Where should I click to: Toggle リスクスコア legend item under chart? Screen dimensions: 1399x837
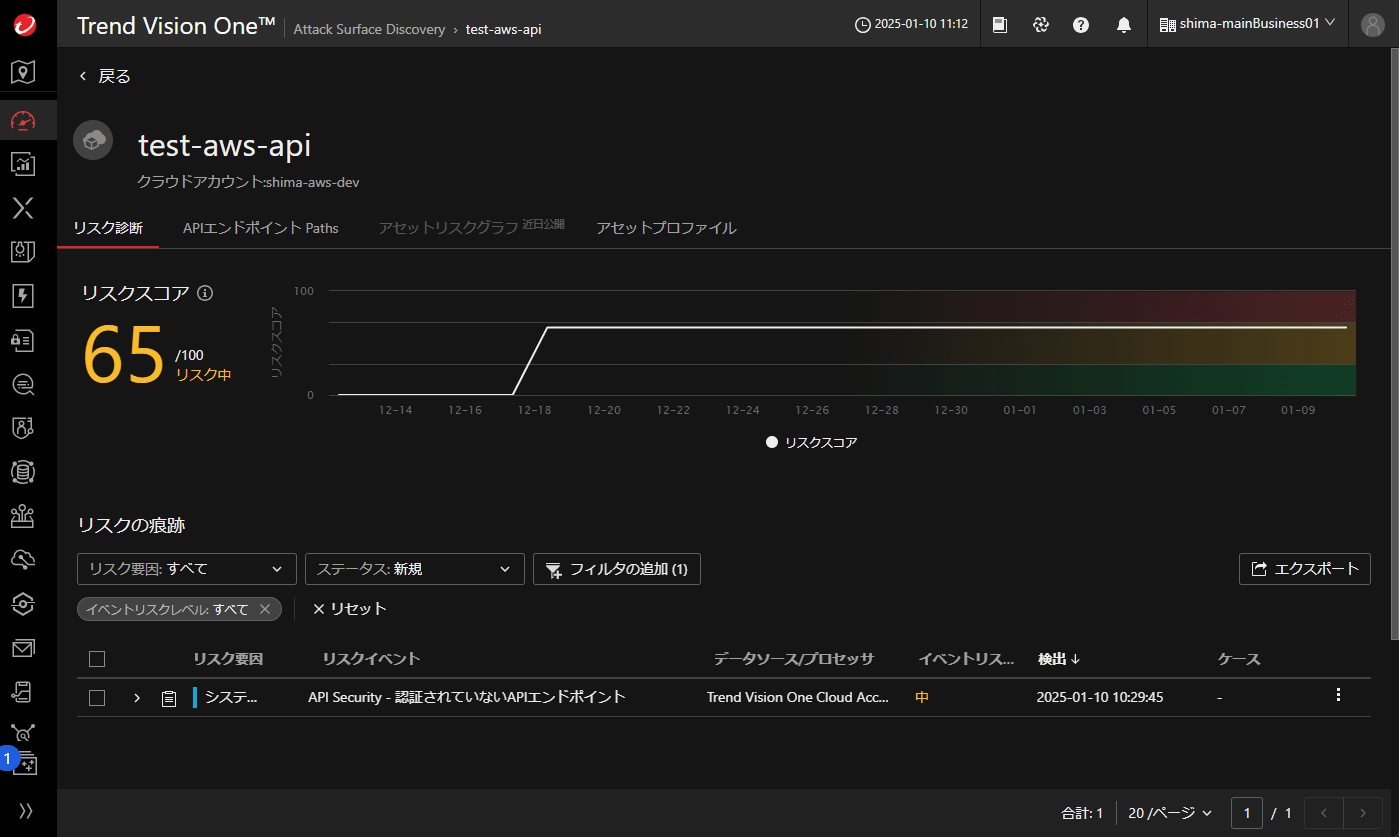pos(812,442)
